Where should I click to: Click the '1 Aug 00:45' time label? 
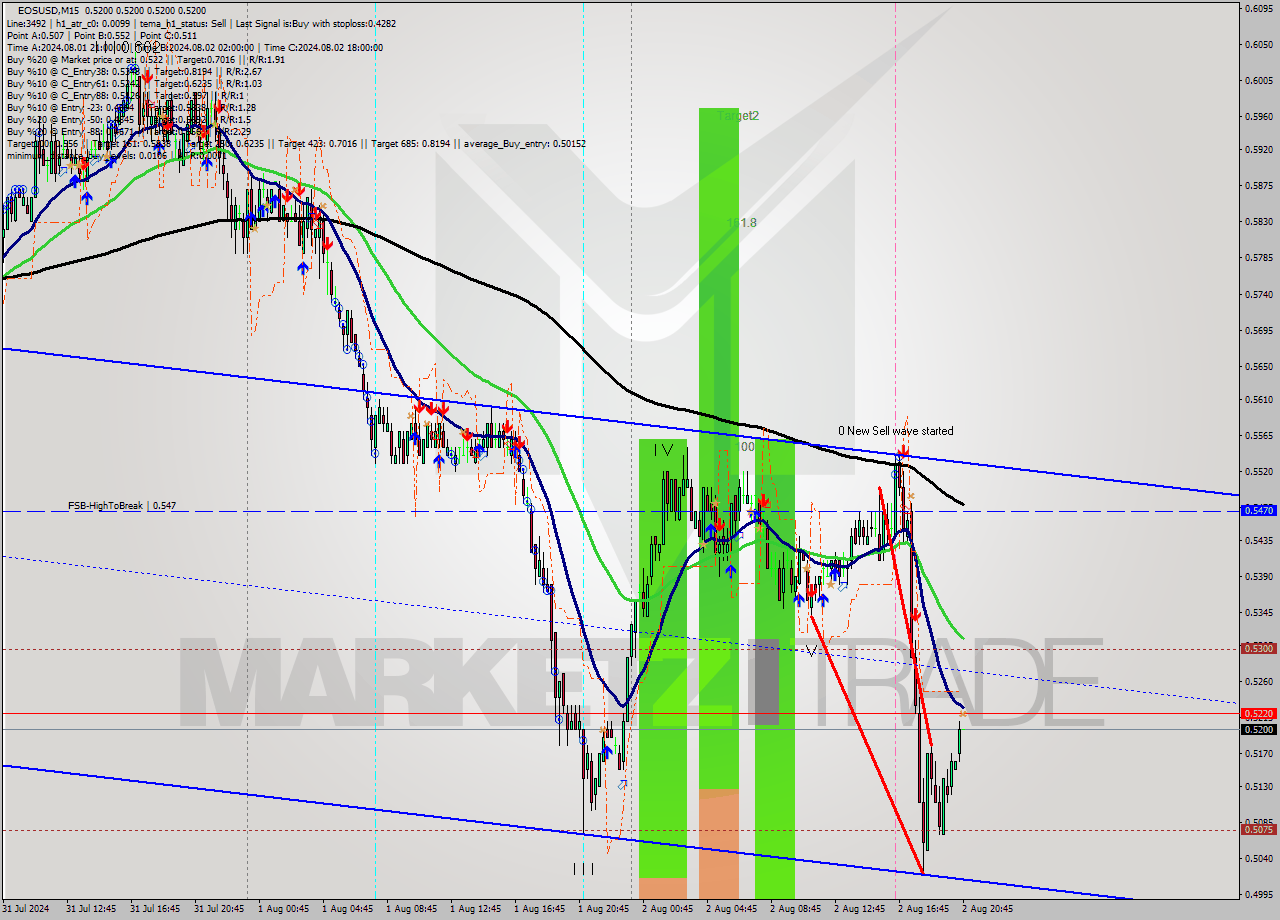point(284,909)
